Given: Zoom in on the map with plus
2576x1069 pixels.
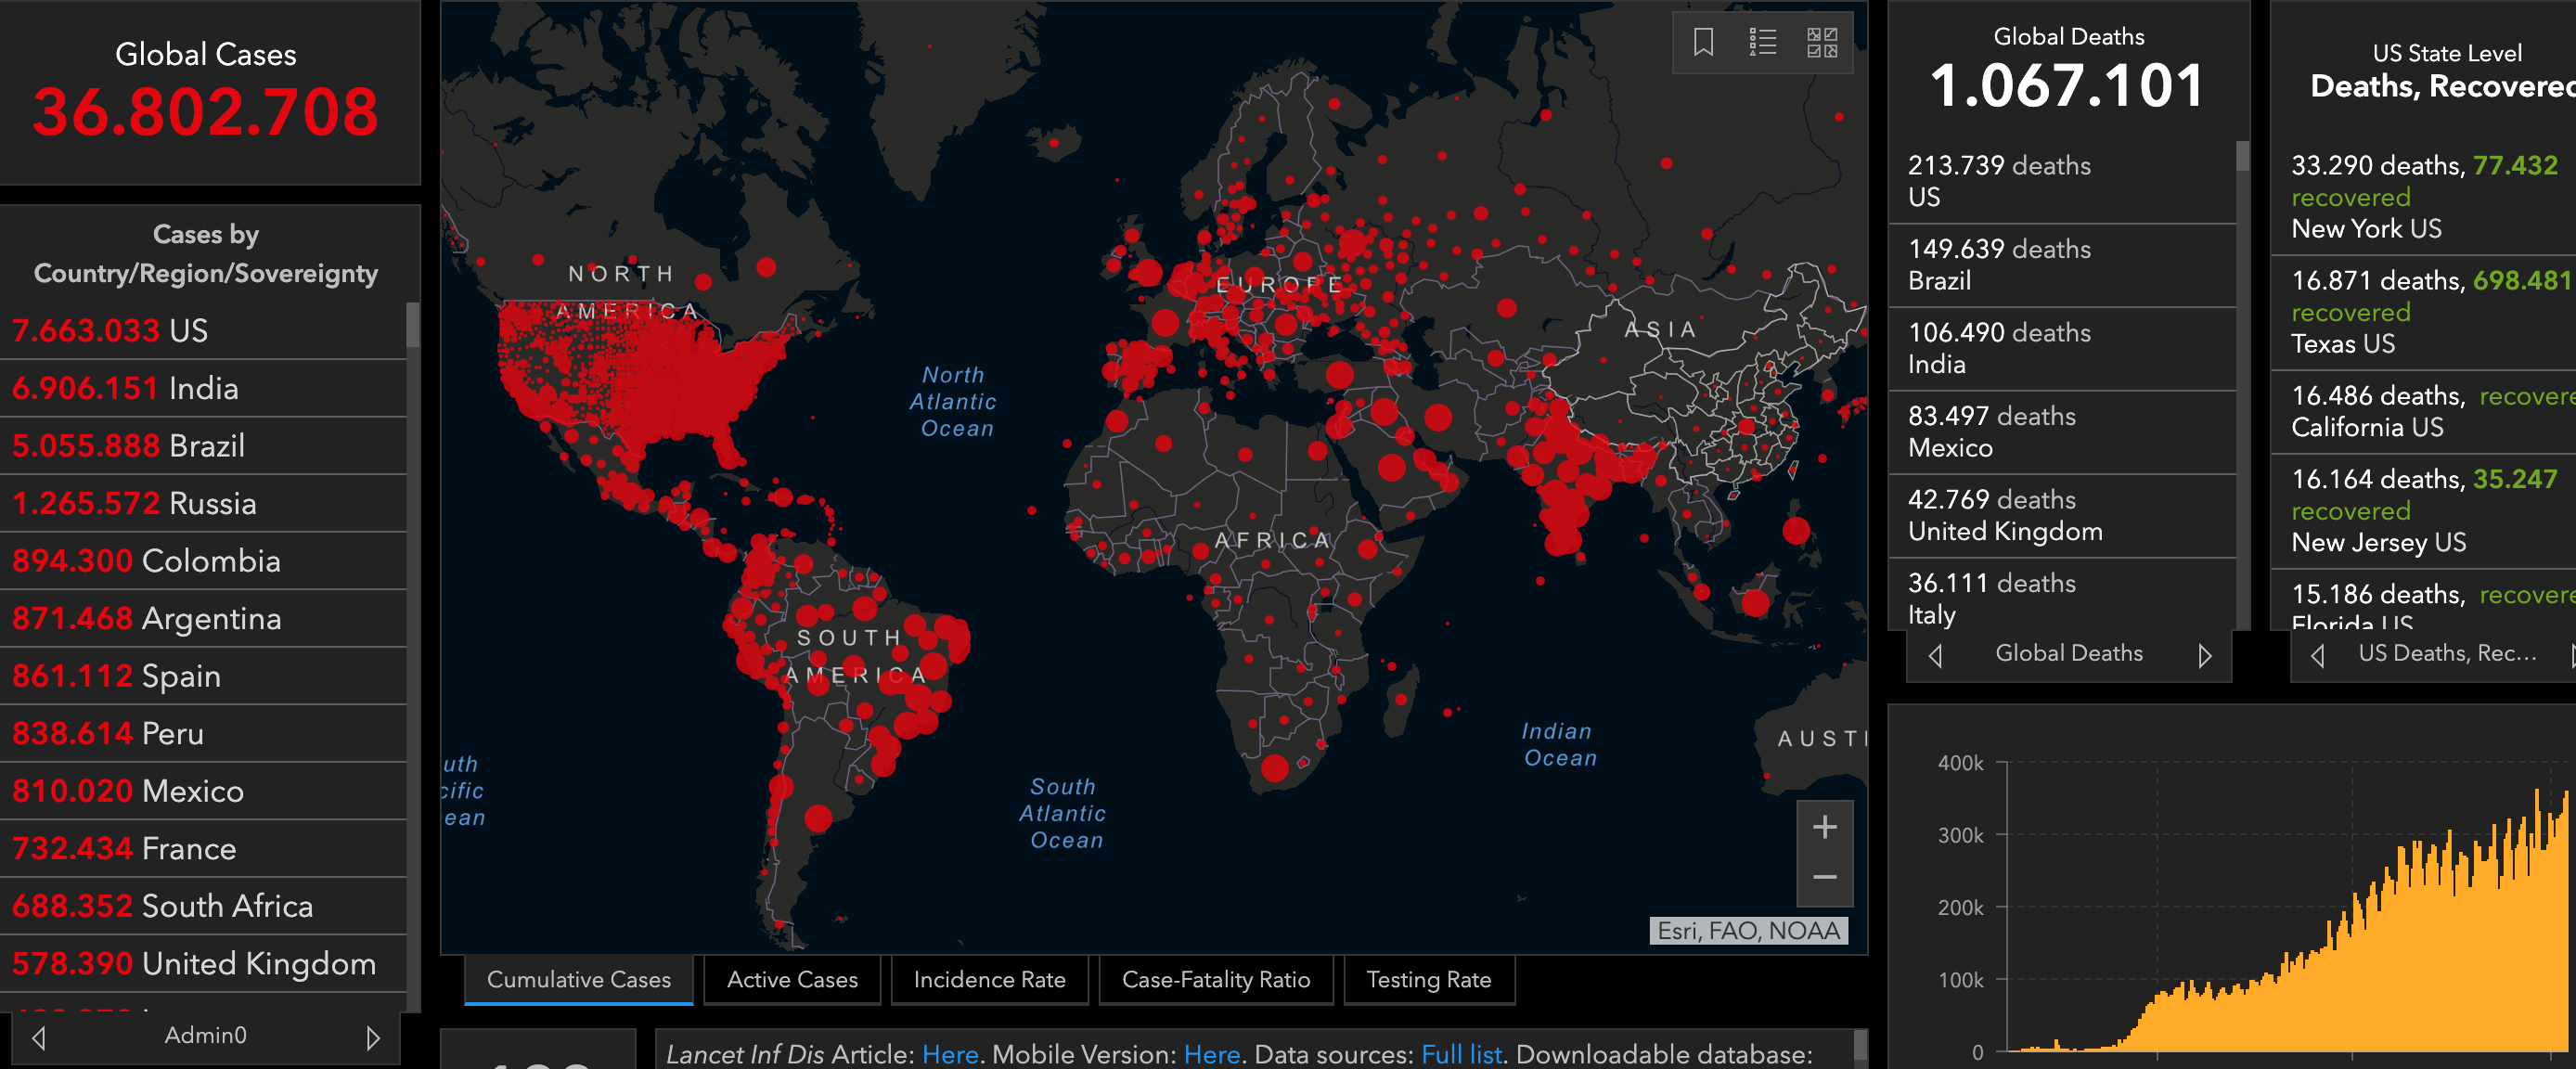Looking at the screenshot, I should coord(1824,827).
